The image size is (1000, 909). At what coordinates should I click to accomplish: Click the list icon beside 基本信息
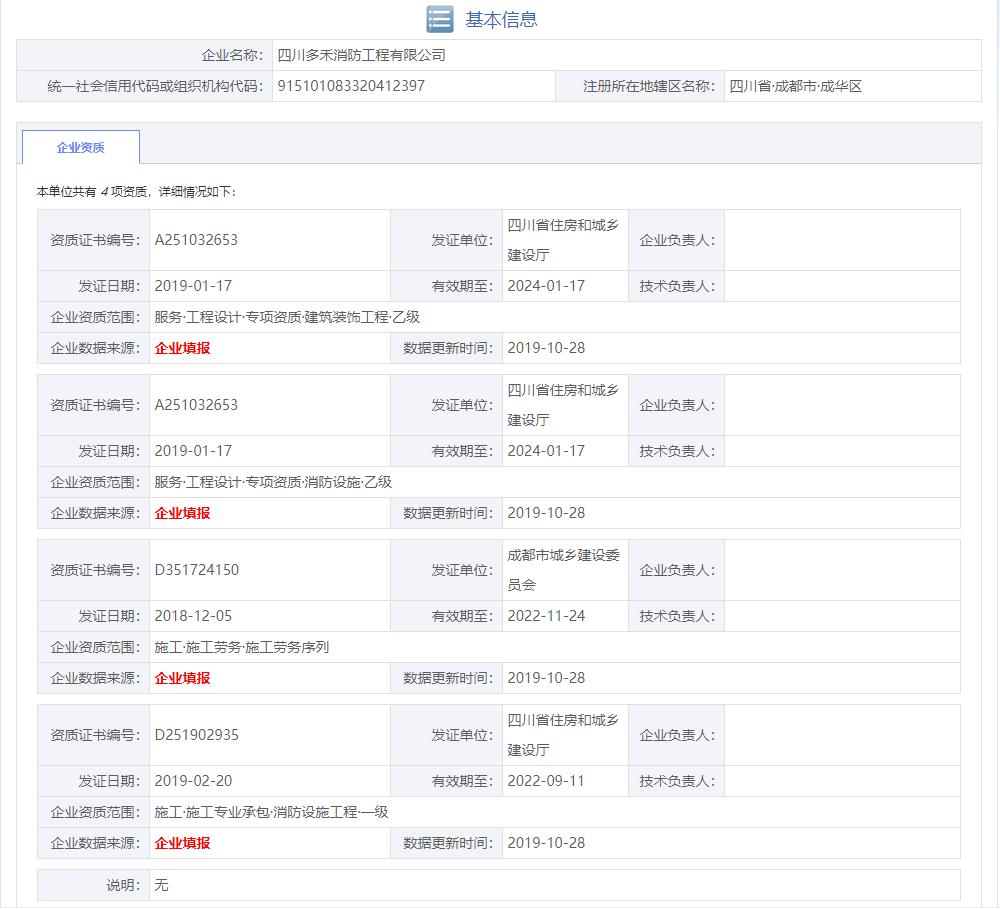pos(440,19)
